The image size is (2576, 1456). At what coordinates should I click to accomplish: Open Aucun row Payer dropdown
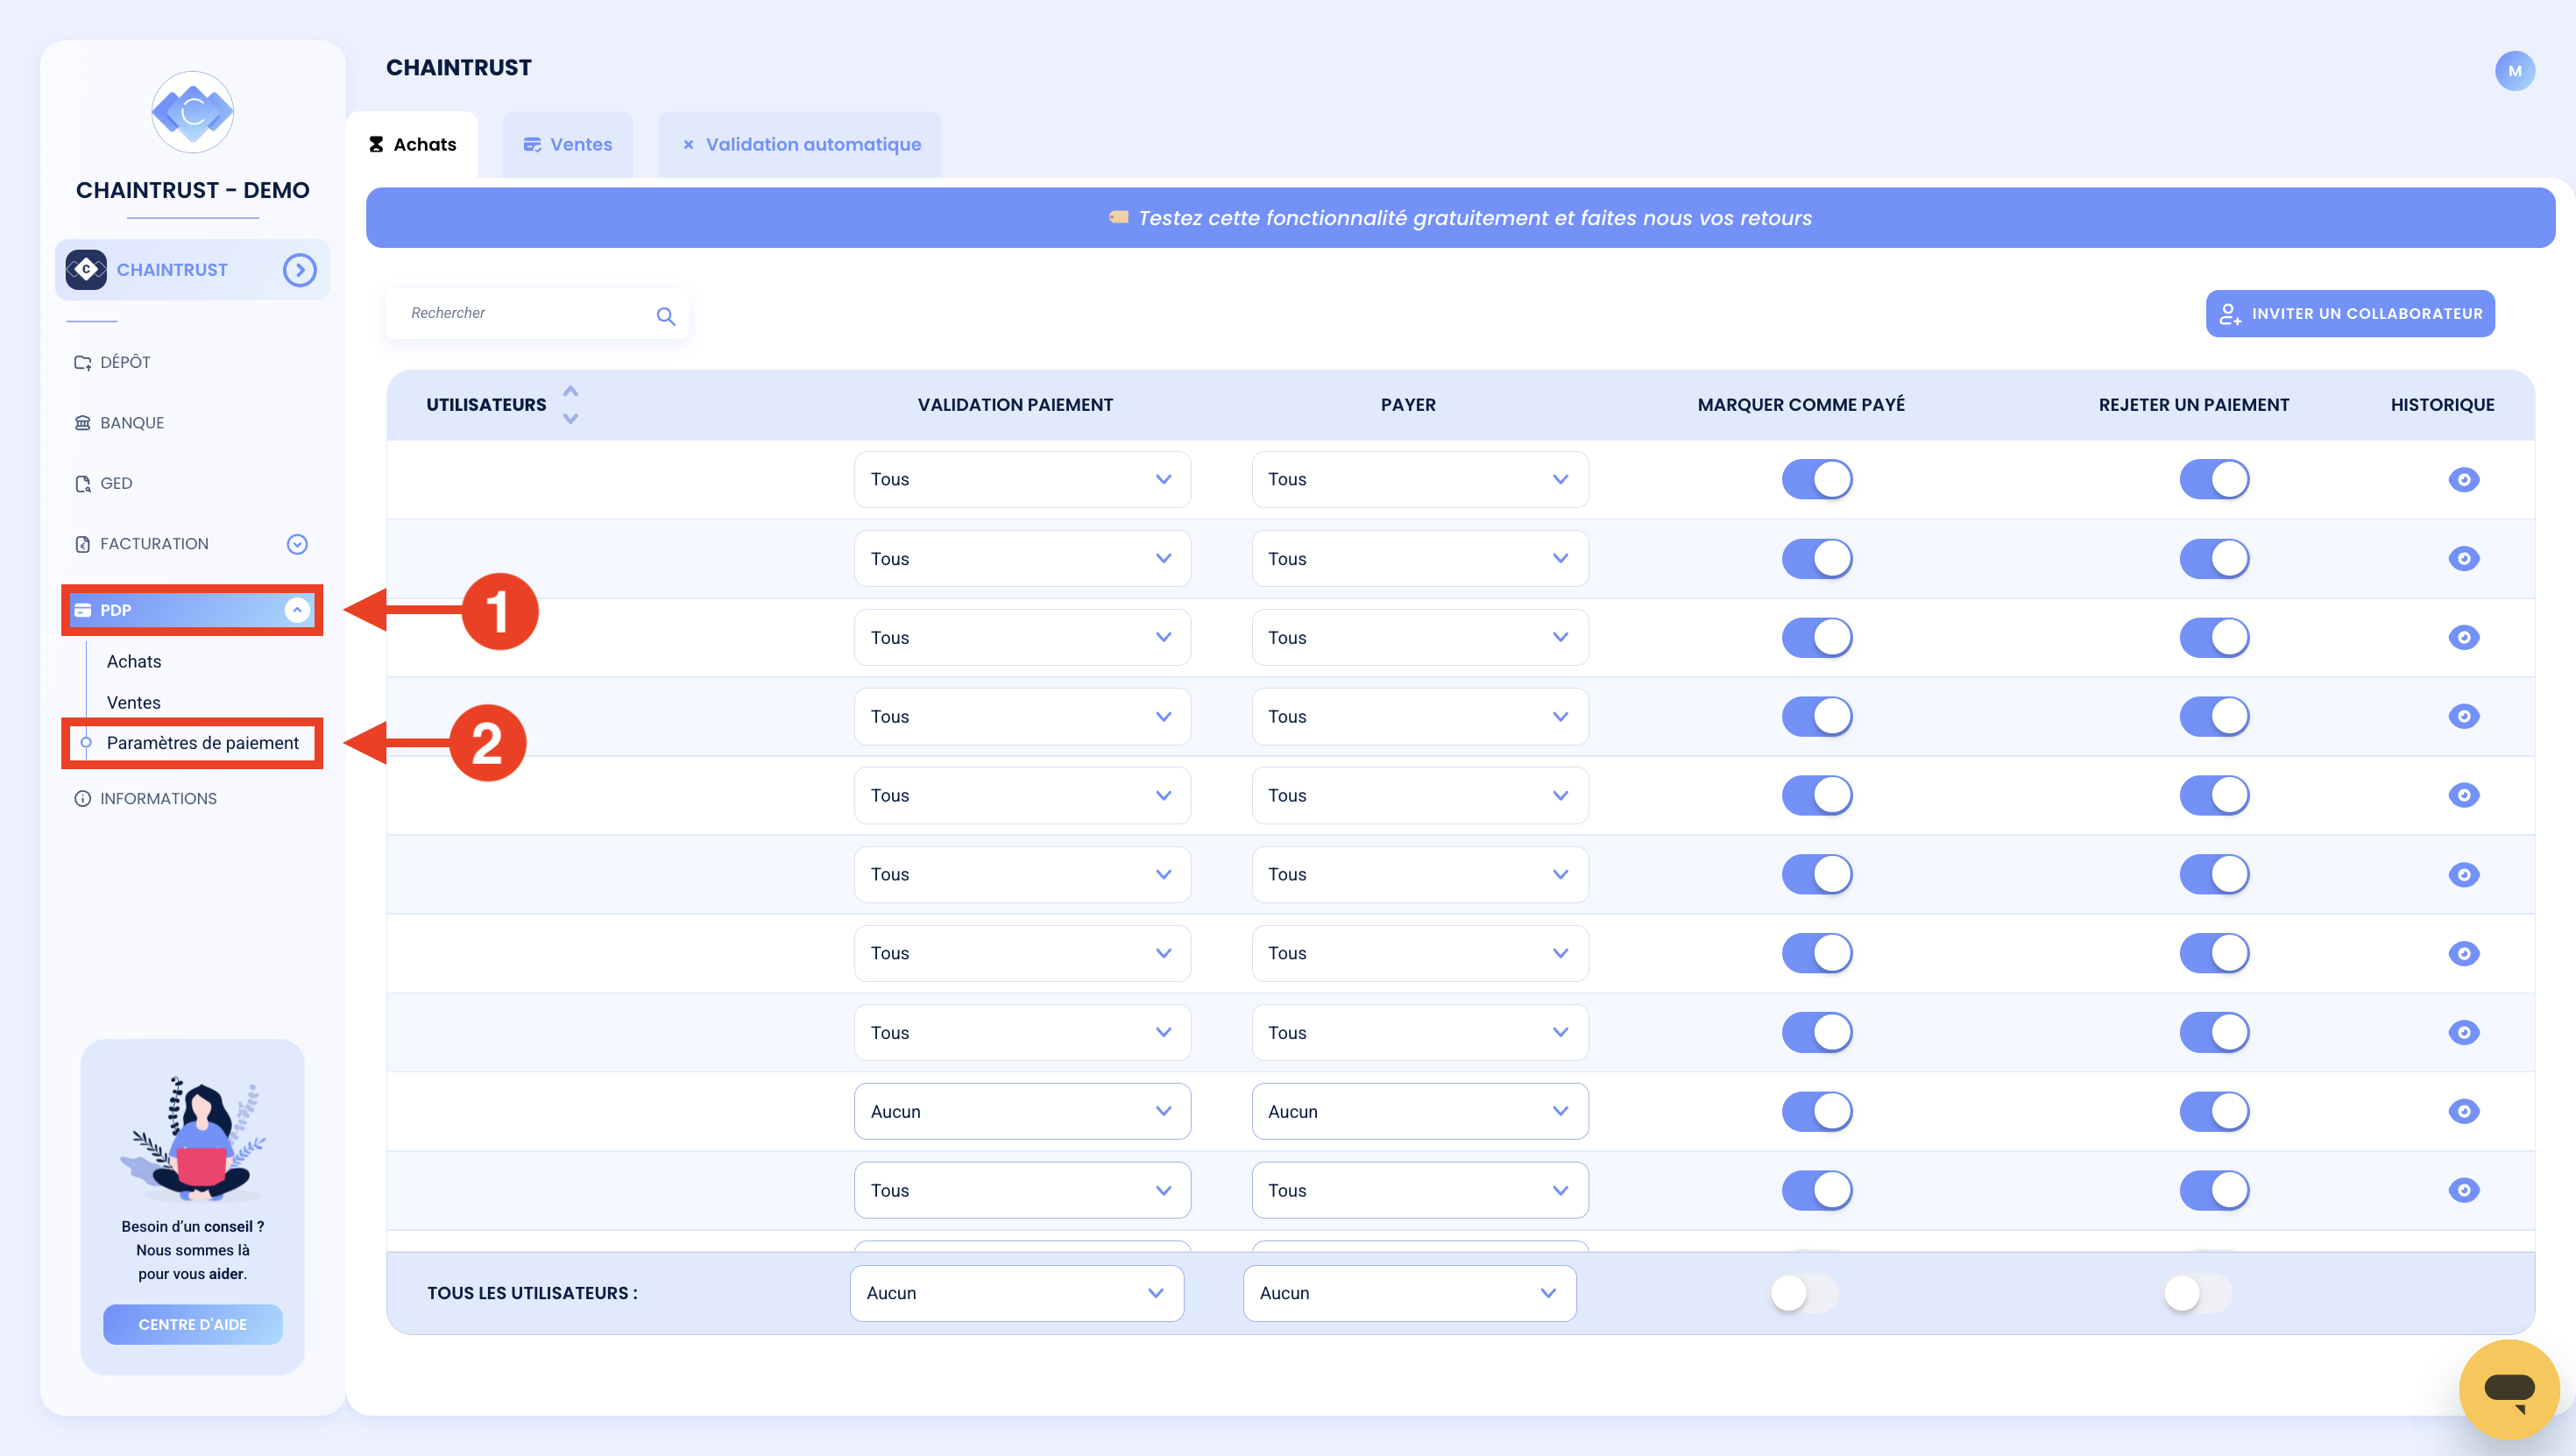coord(1420,1112)
